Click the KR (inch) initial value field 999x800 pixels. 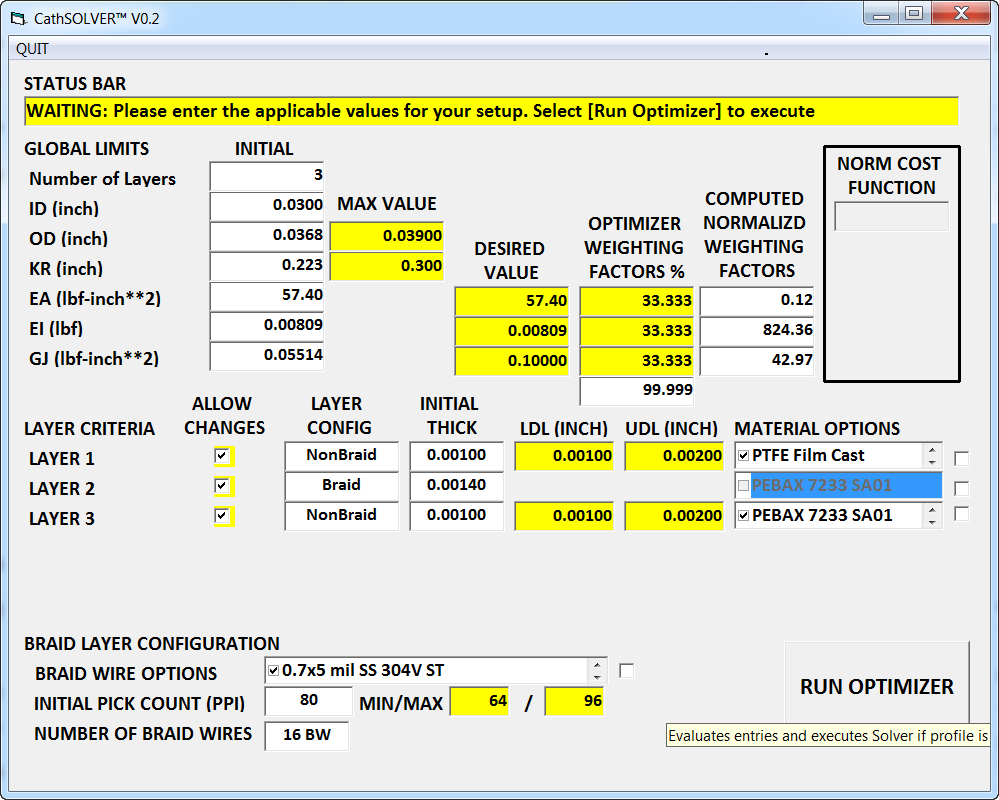267,266
